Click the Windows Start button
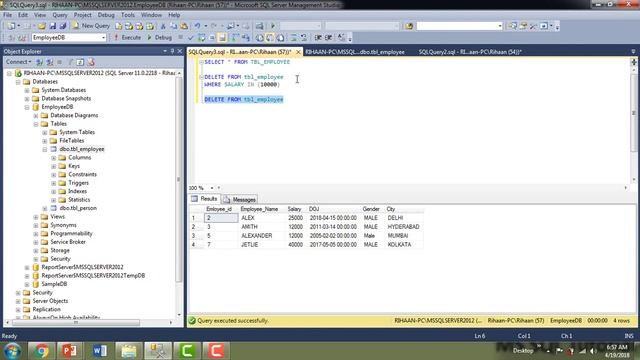The image size is (640, 360). pos(12,351)
